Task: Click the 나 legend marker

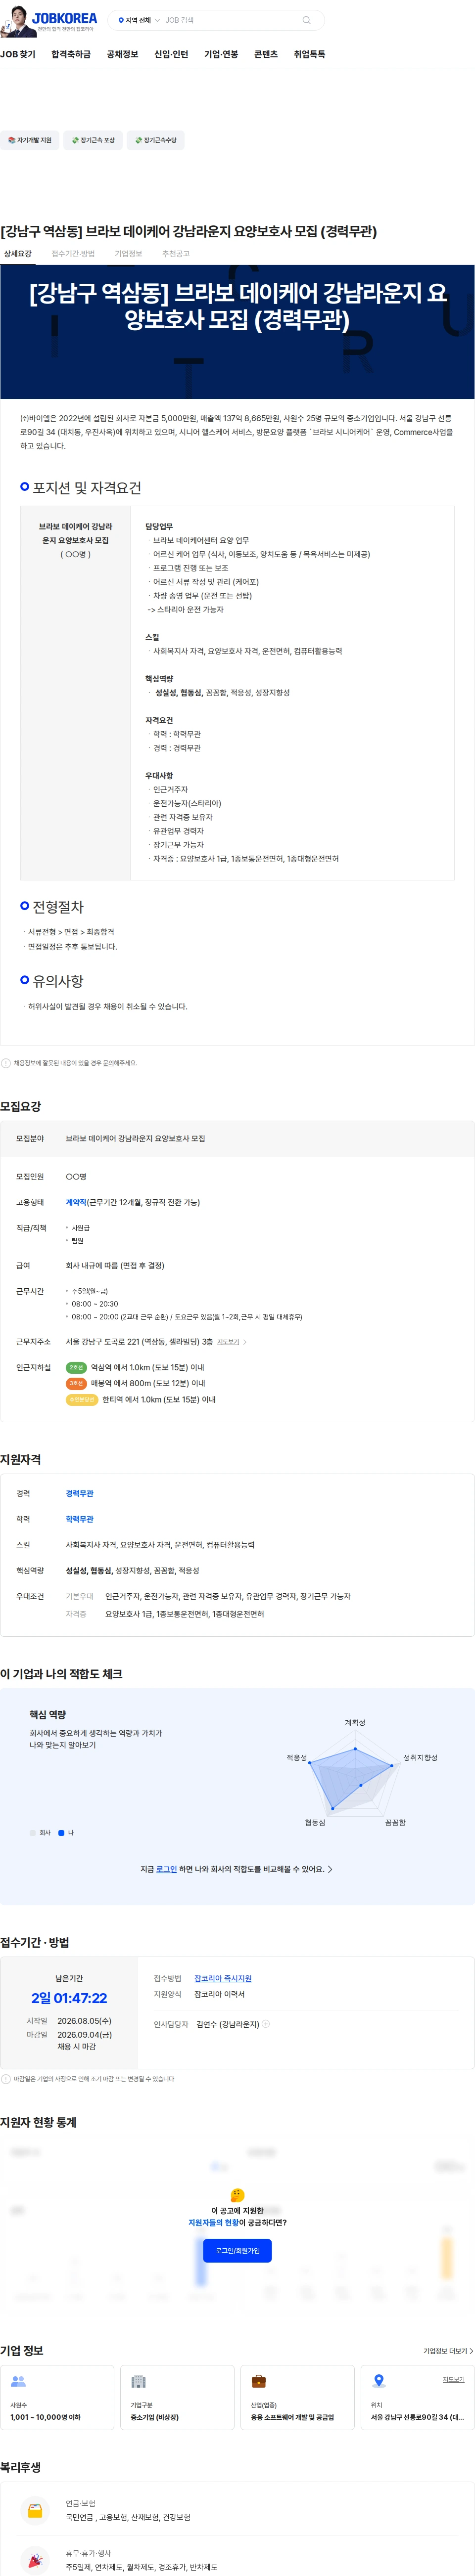Action: click(61, 1833)
